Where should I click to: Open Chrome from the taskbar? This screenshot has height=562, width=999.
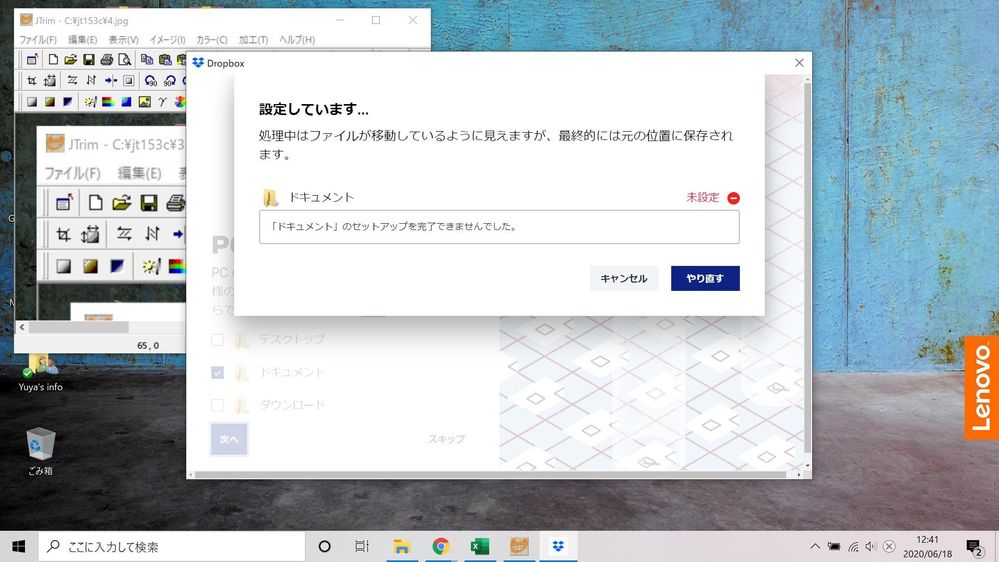click(x=440, y=546)
